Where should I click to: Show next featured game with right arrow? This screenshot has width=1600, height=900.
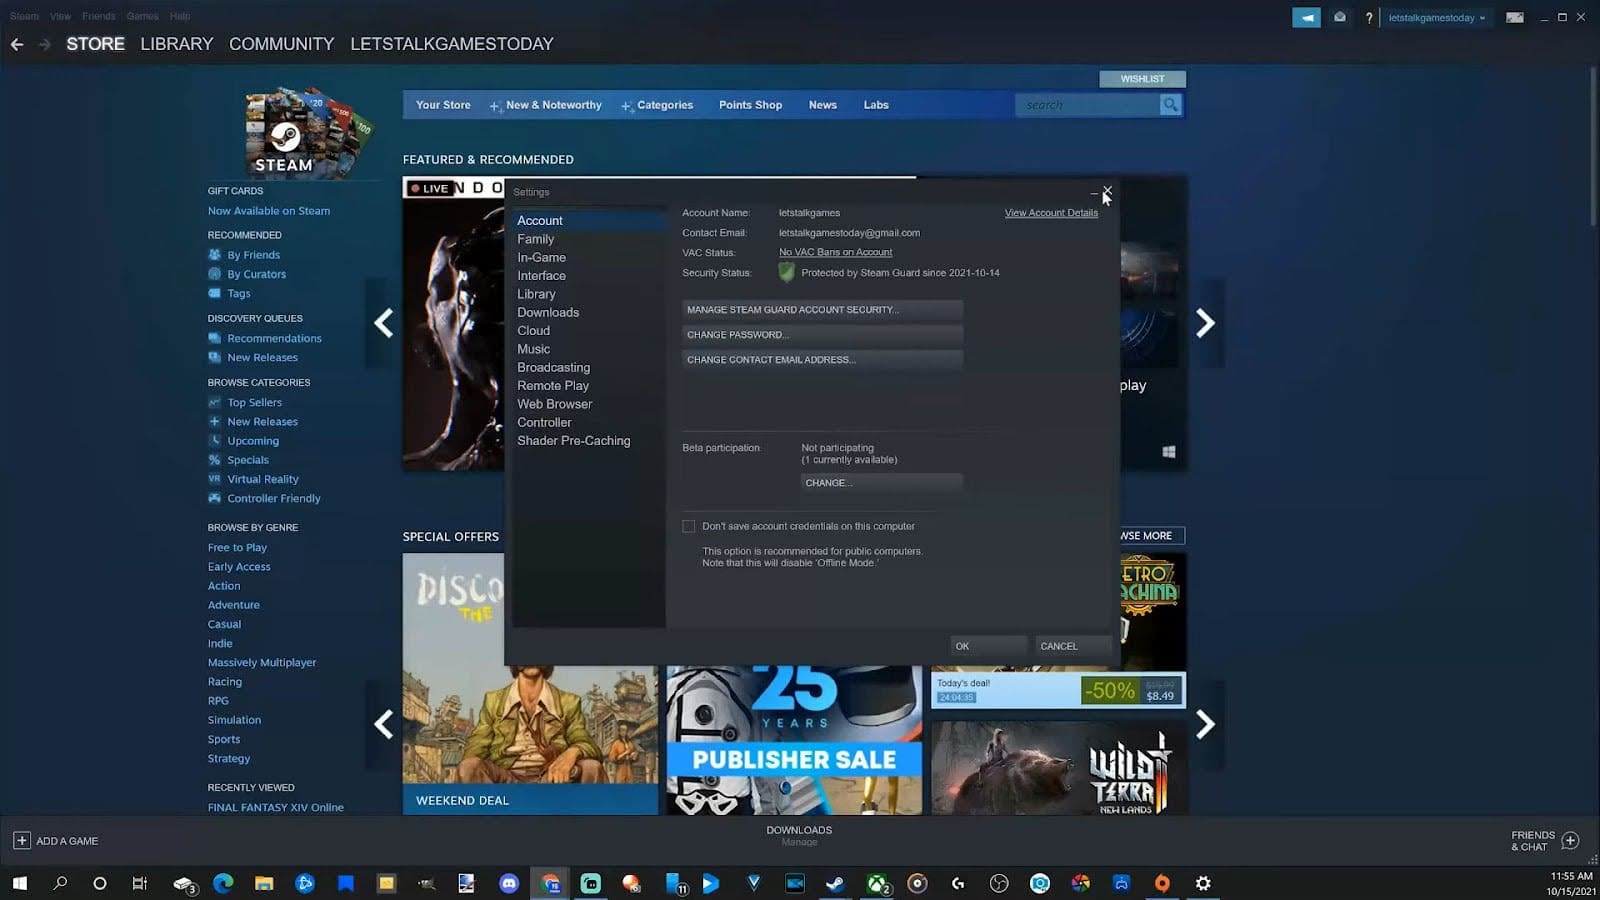pos(1205,323)
